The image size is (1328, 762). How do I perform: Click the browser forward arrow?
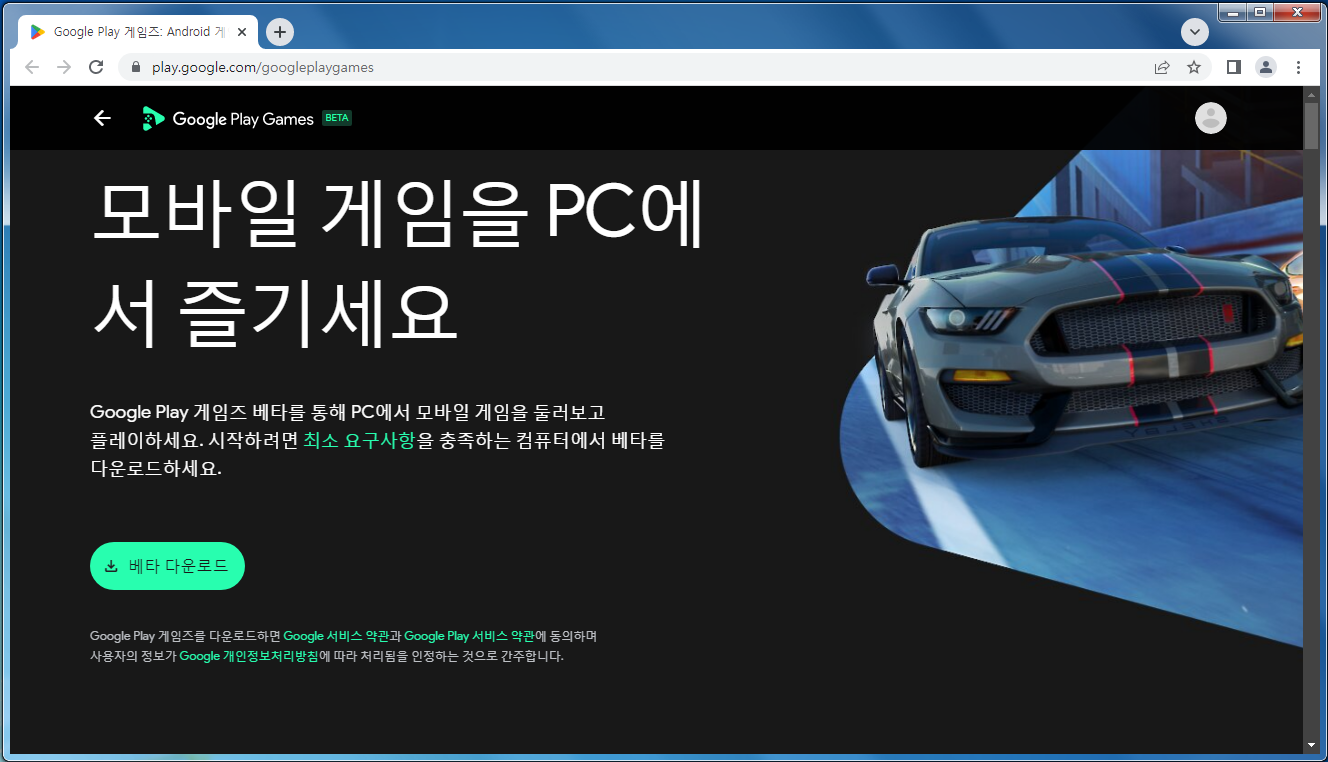[x=64, y=67]
